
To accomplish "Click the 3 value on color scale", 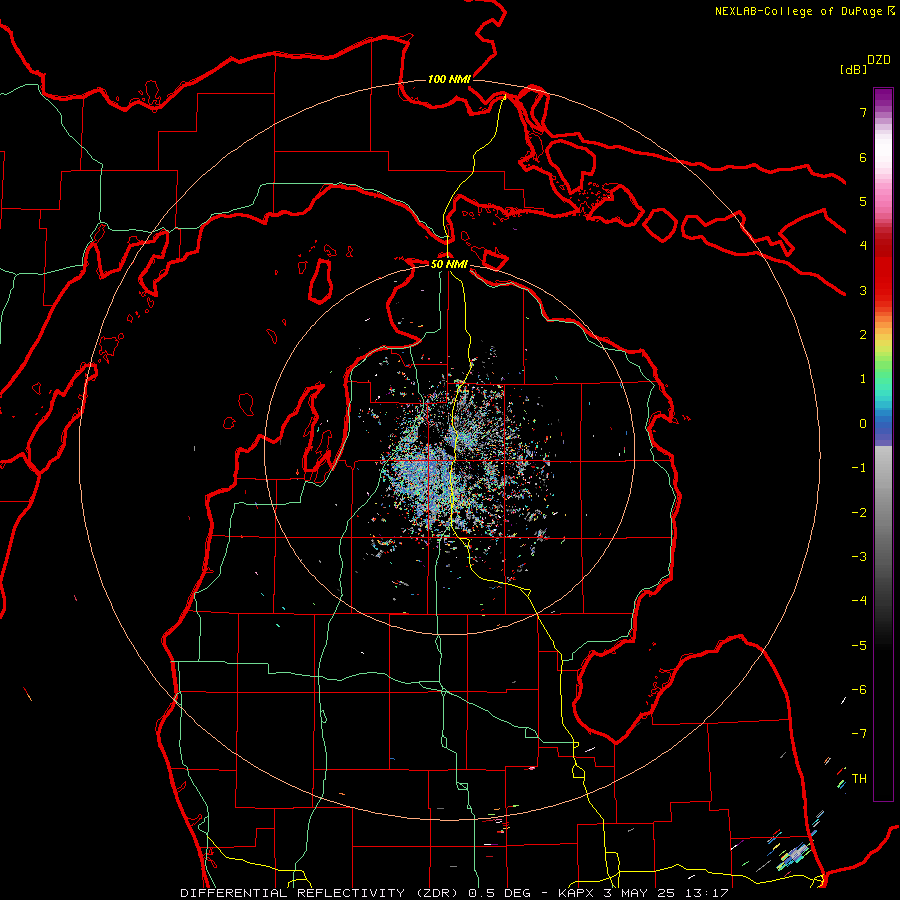I will [863, 290].
